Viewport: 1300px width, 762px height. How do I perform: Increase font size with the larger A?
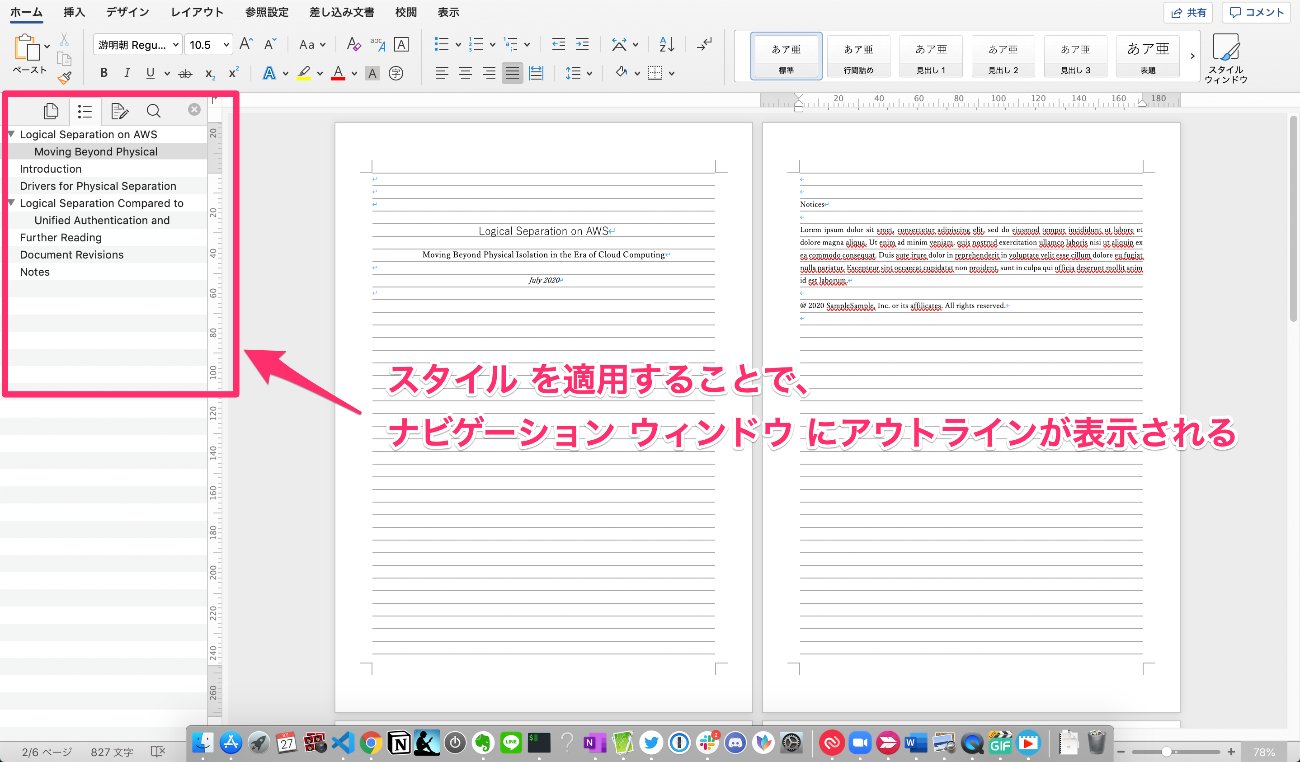point(246,44)
